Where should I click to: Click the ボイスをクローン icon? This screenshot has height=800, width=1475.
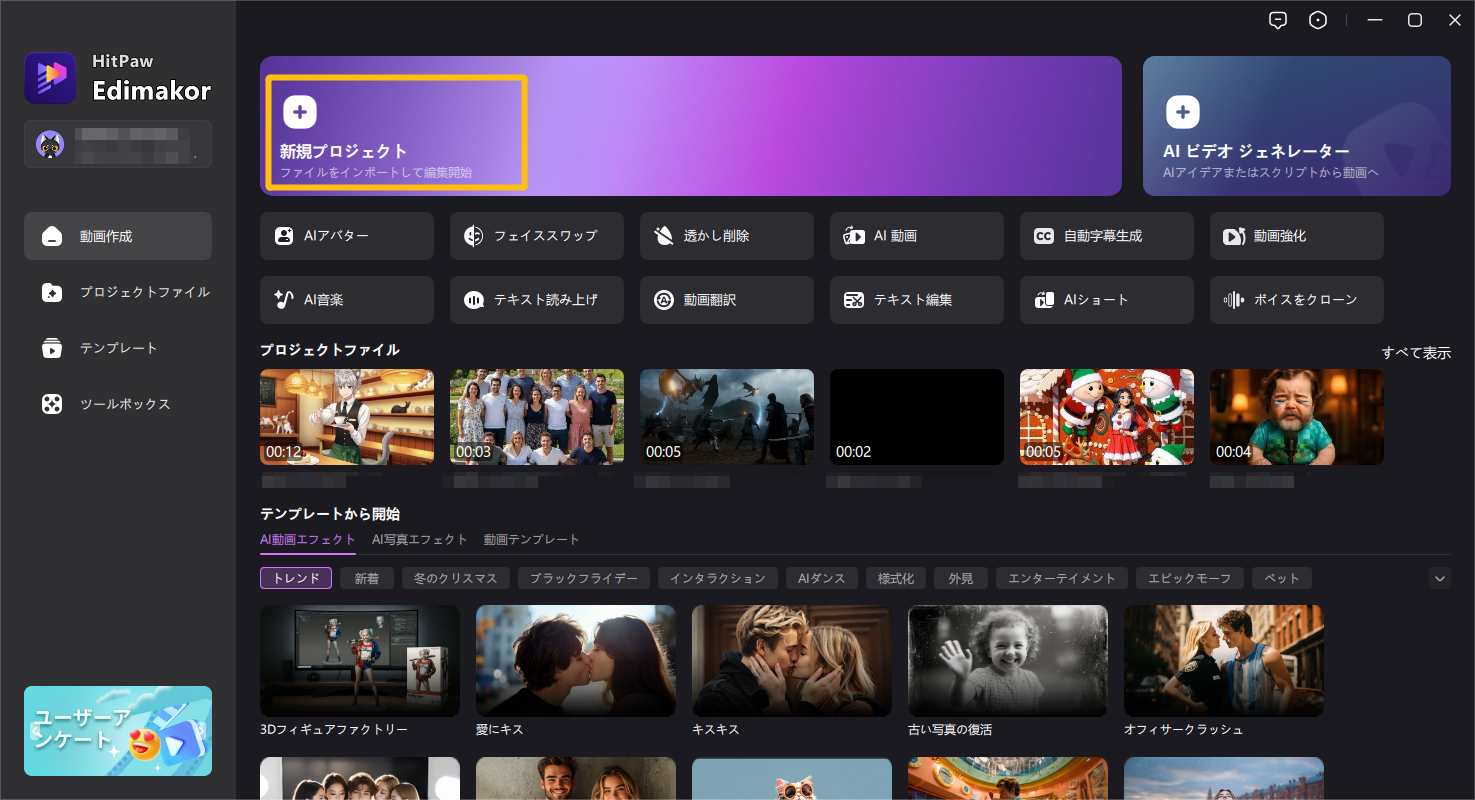[1234, 300]
